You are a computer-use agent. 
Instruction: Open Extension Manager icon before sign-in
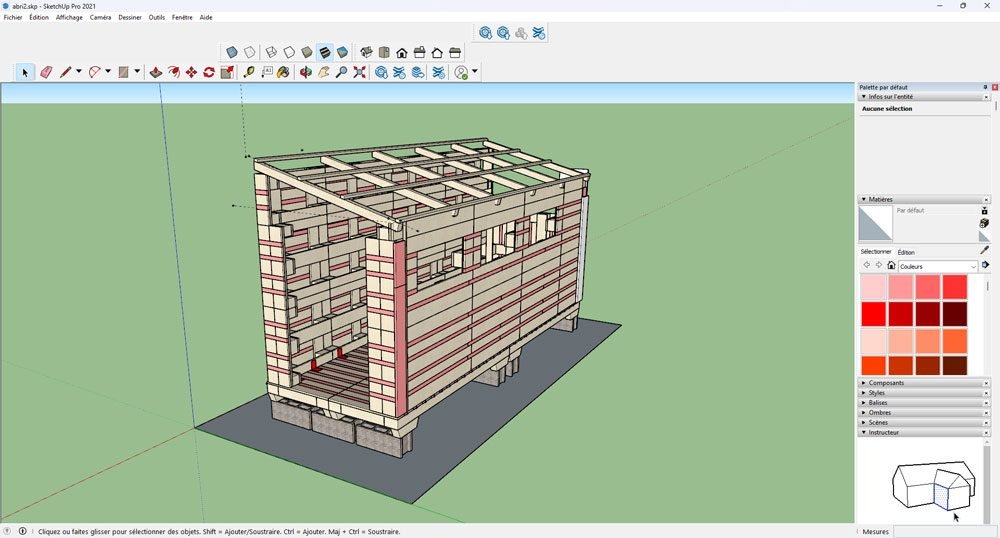point(439,73)
